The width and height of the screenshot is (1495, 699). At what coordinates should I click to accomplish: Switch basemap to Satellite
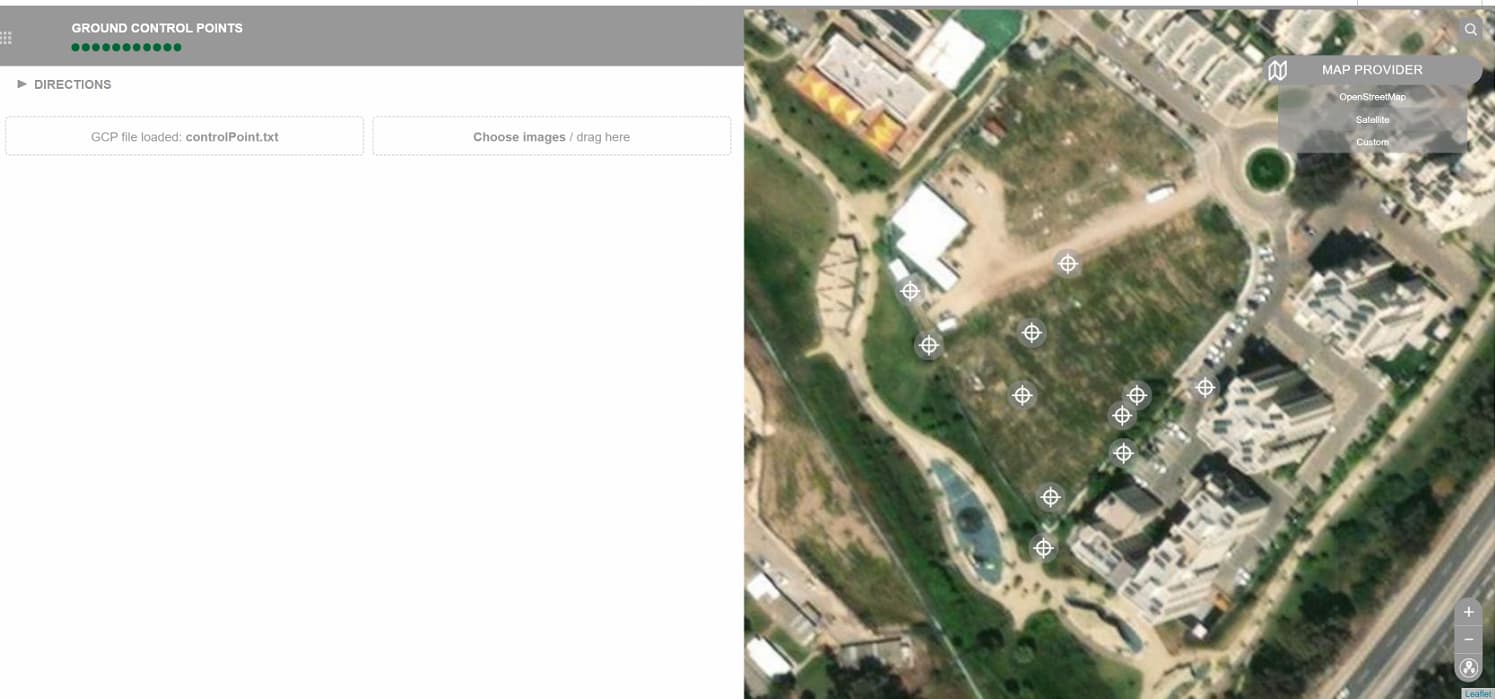1371,119
